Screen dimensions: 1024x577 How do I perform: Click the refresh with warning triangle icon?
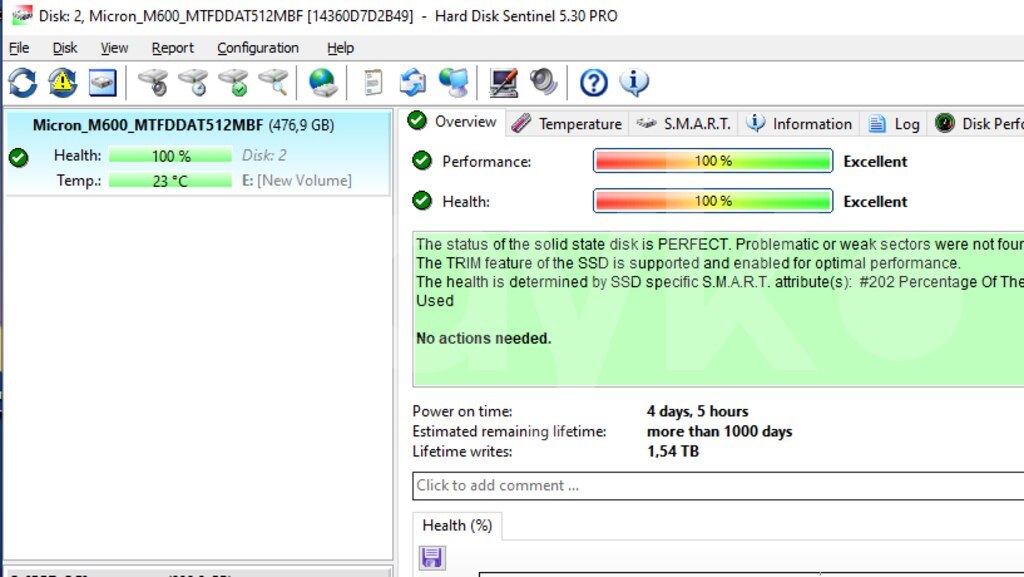[62, 82]
